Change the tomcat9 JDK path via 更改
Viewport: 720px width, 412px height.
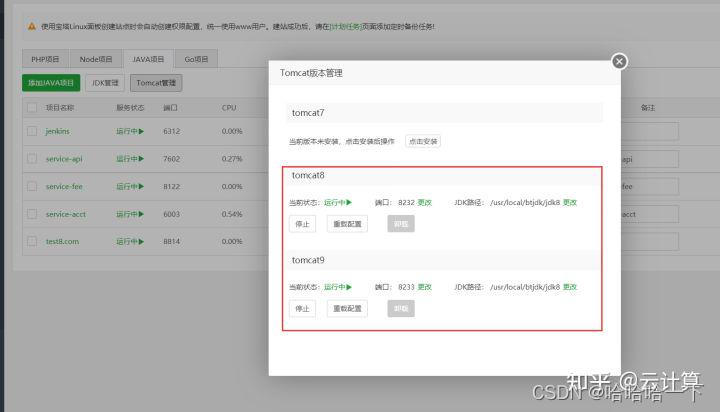[x=570, y=287]
